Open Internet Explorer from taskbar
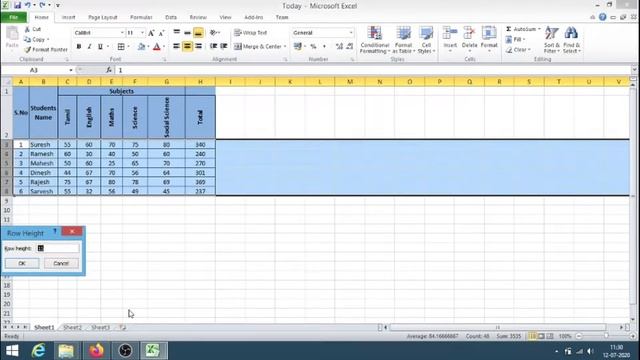Image resolution: width=640 pixels, height=360 pixels. (x=39, y=351)
